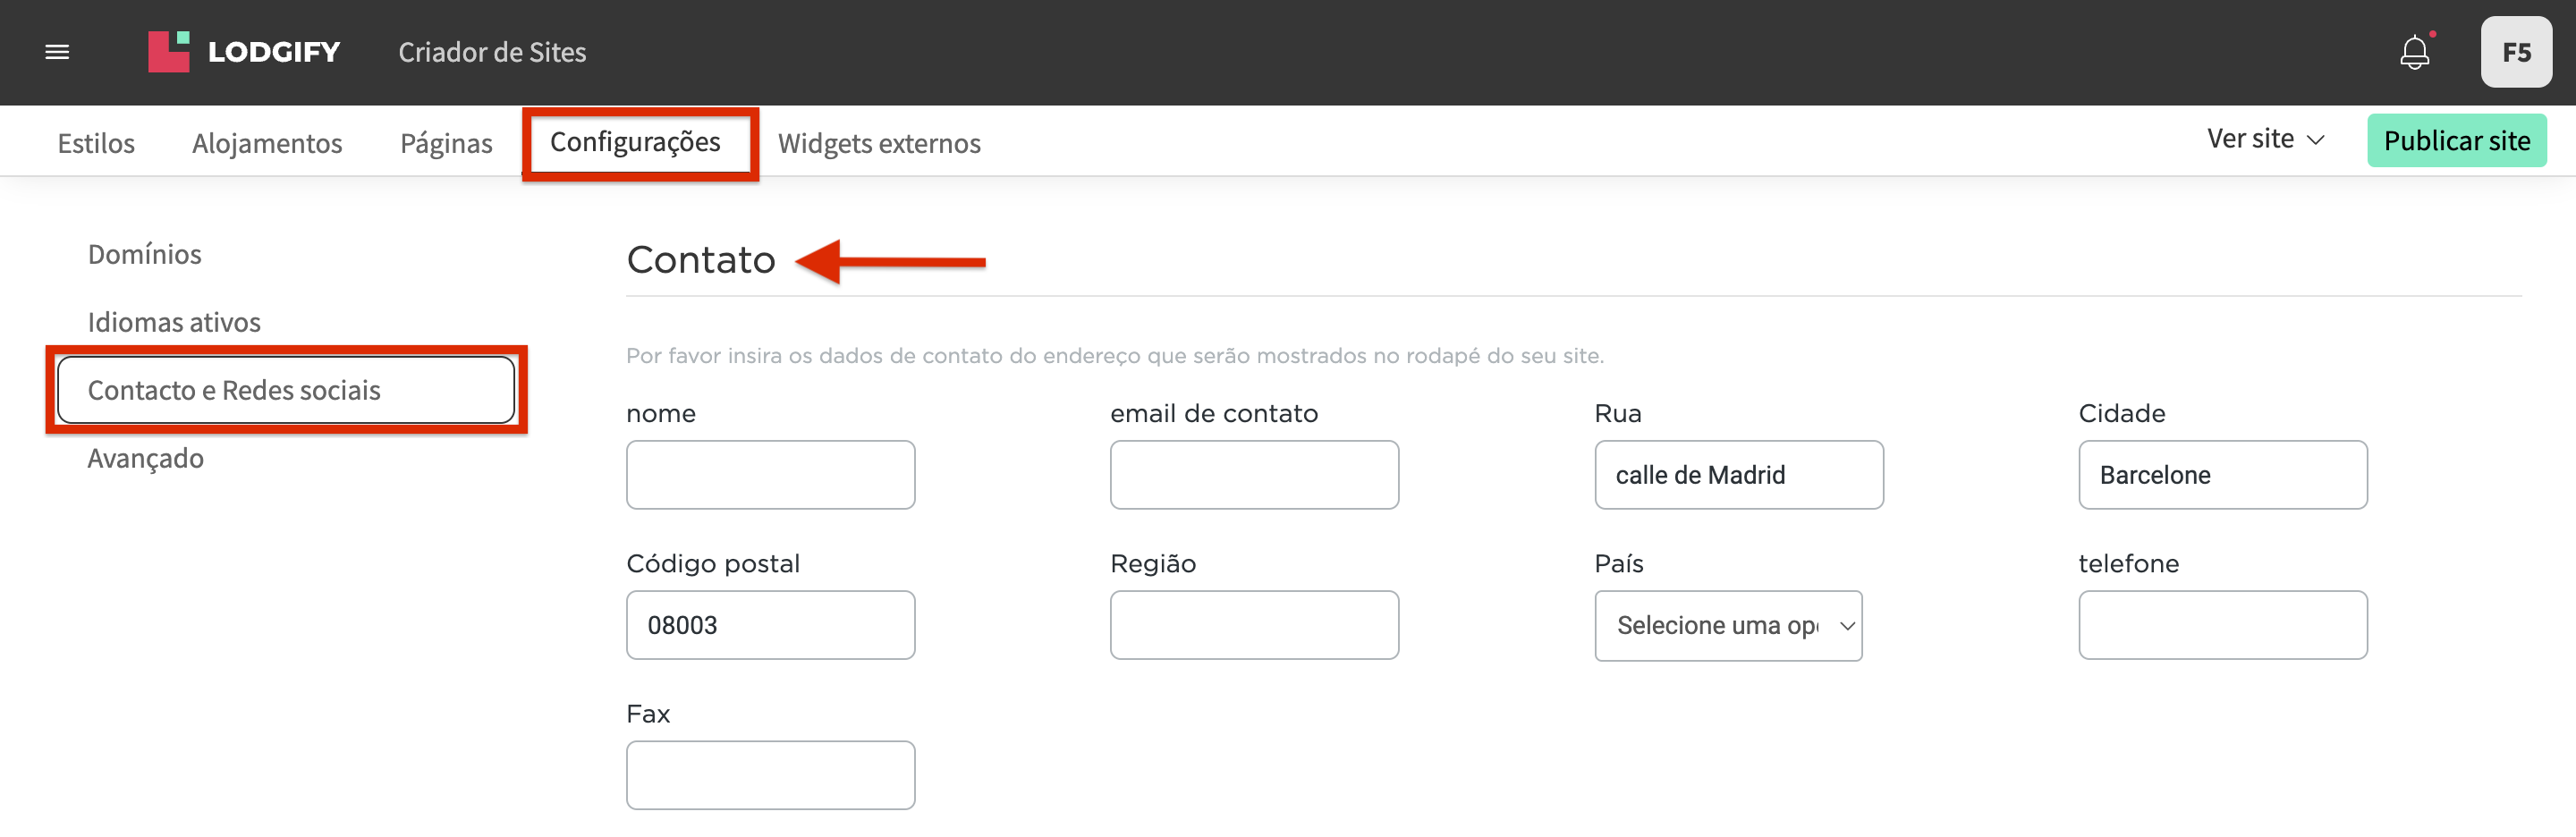2576x837 pixels.
Task: Click the nome input field
Action: tap(770, 474)
